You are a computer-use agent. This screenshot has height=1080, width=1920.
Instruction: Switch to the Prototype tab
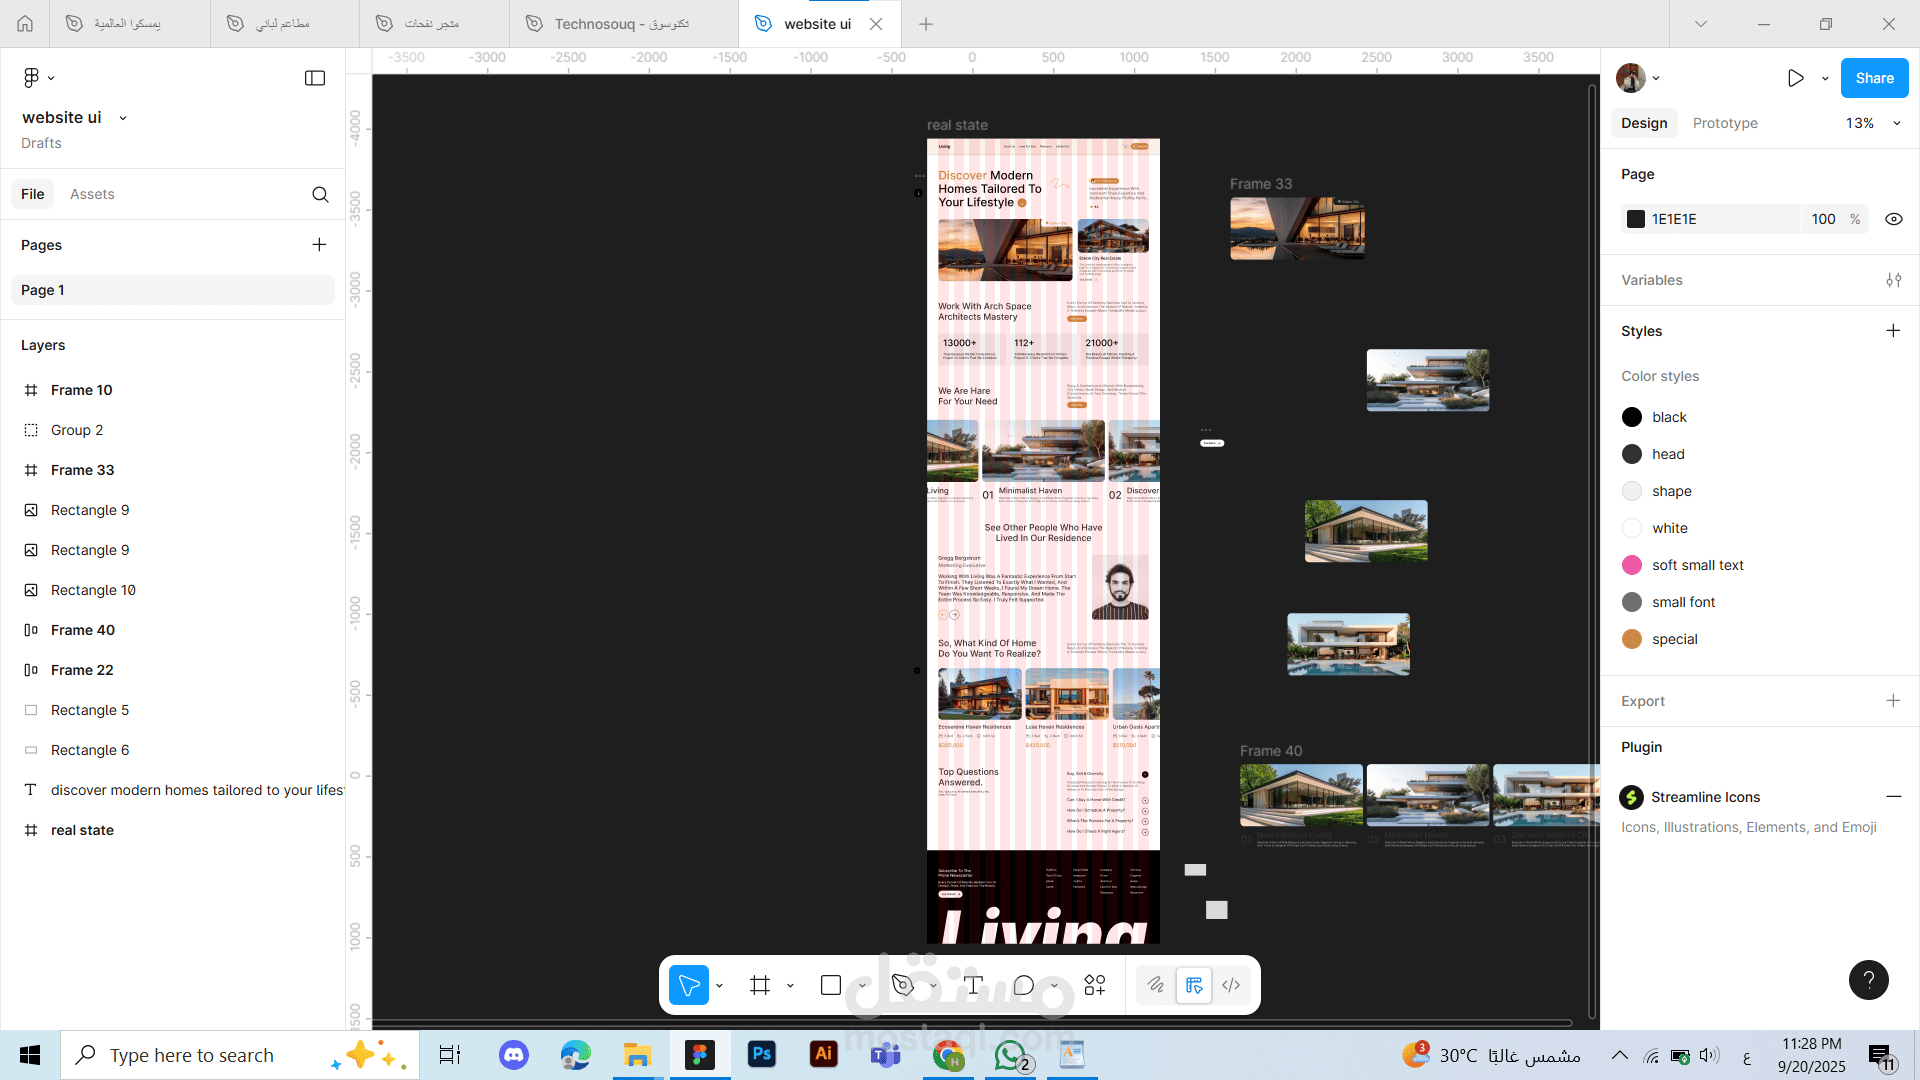coord(1724,123)
